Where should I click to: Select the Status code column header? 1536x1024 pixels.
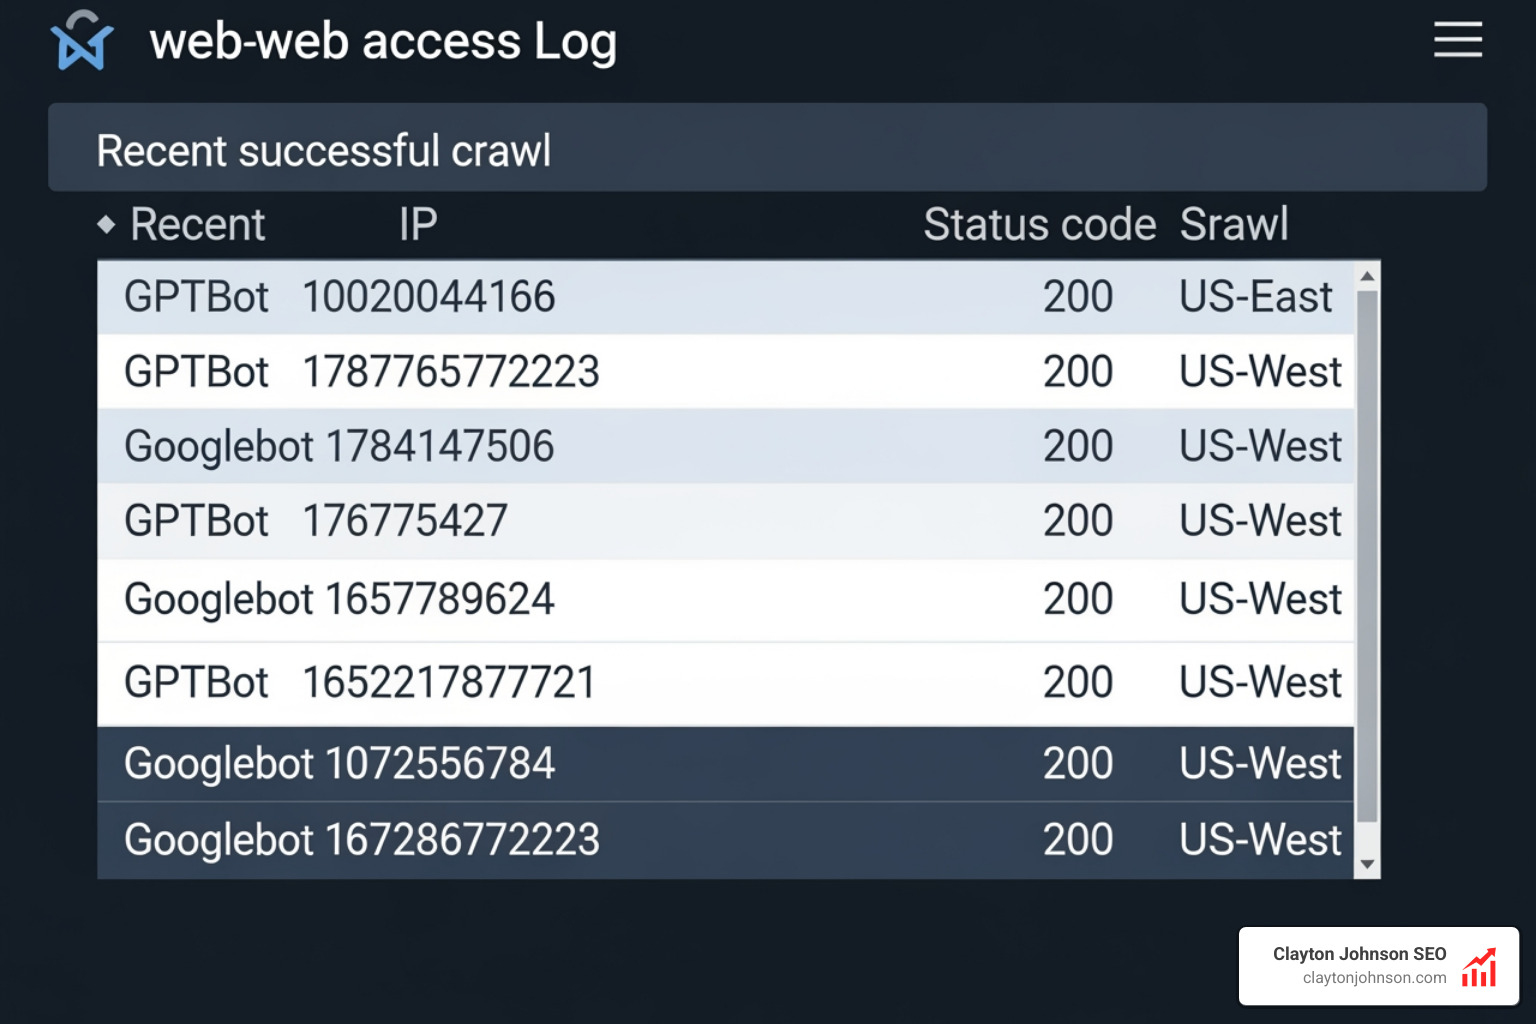coord(1039,224)
